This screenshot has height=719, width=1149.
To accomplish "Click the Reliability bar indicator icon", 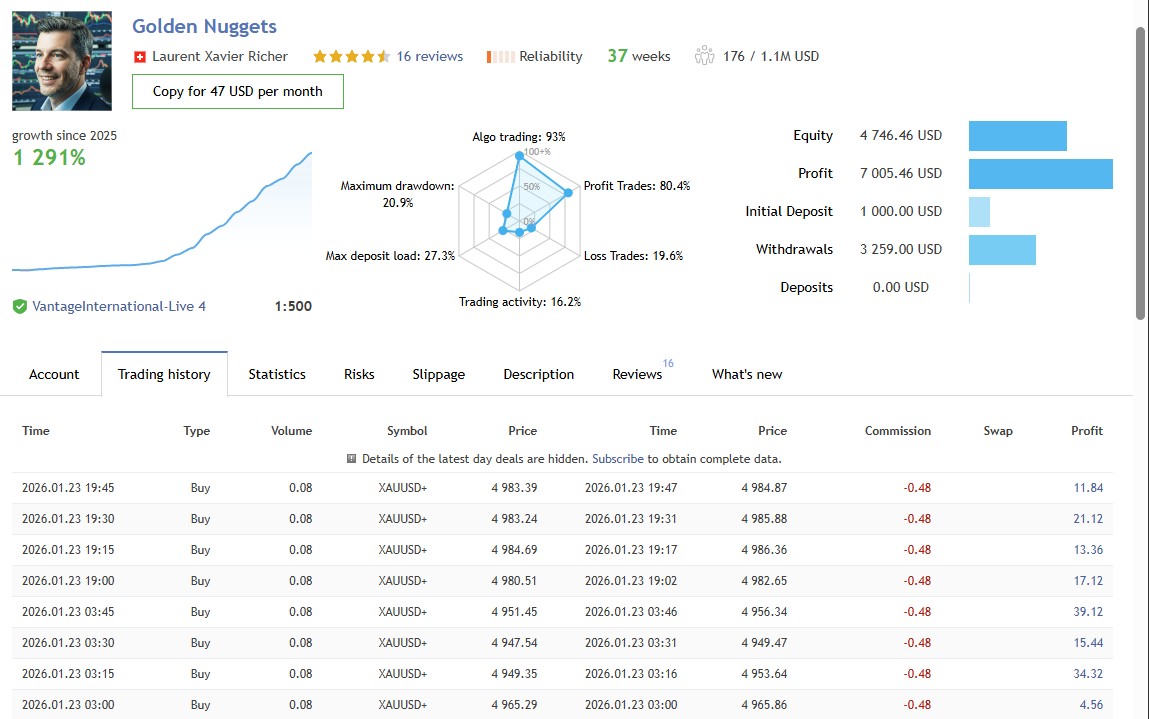I will (500, 56).
